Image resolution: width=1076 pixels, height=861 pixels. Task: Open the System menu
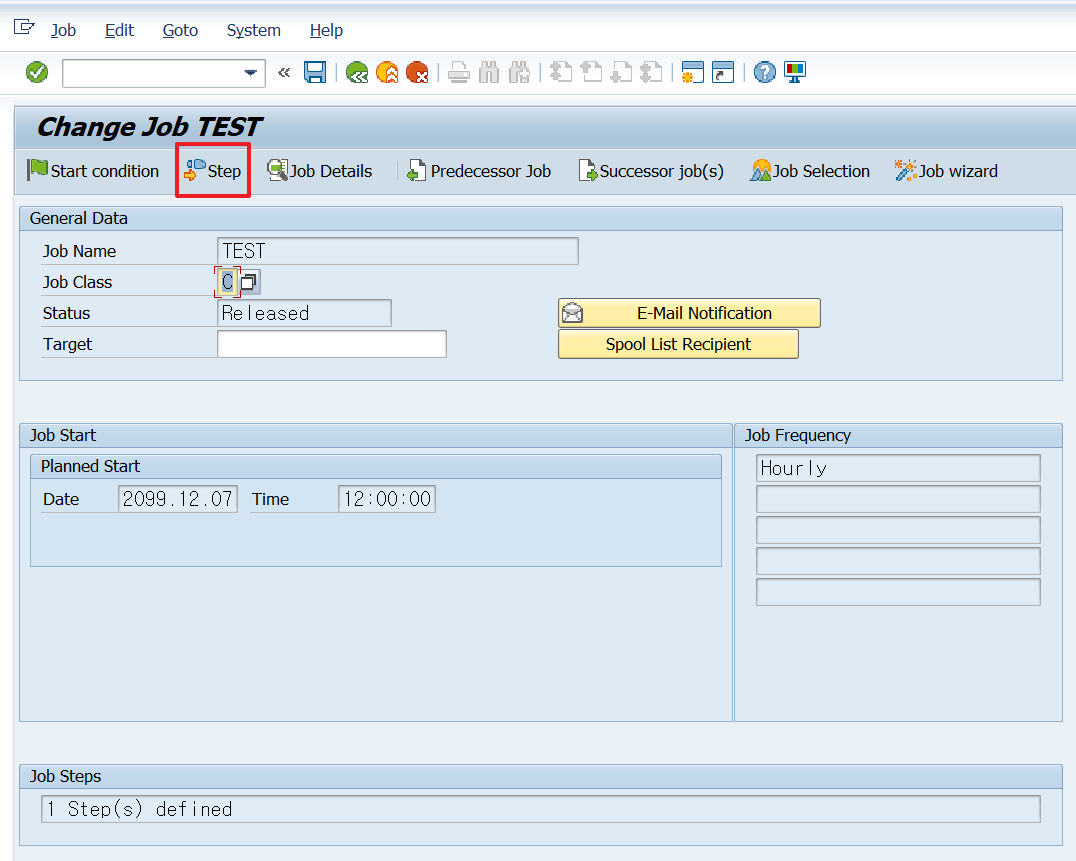pyautogui.click(x=253, y=30)
